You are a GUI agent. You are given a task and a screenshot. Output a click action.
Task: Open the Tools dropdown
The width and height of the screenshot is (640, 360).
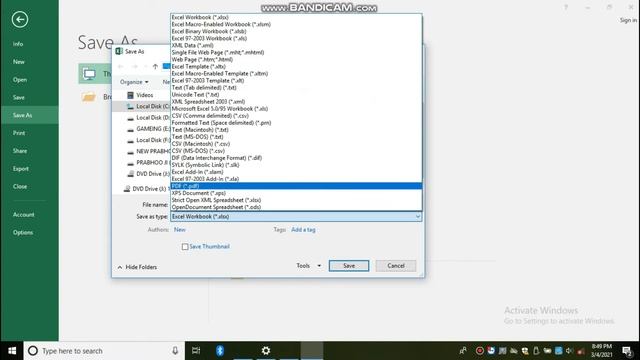pyautogui.click(x=309, y=266)
